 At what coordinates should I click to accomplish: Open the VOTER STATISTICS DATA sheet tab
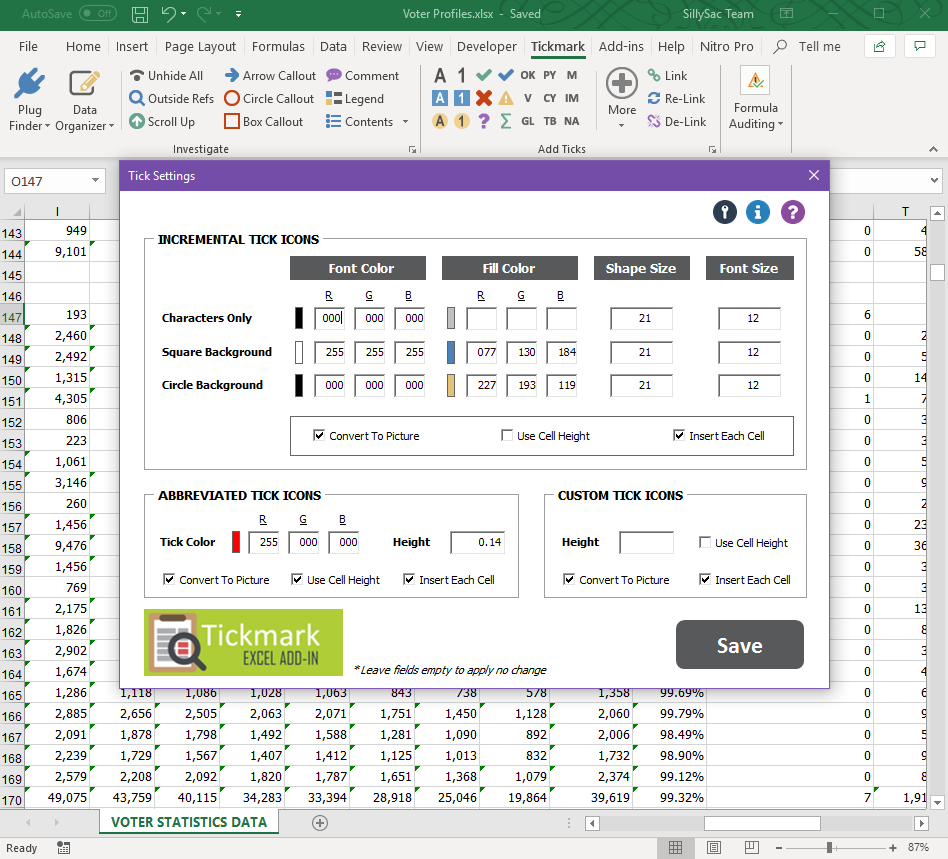click(x=189, y=822)
